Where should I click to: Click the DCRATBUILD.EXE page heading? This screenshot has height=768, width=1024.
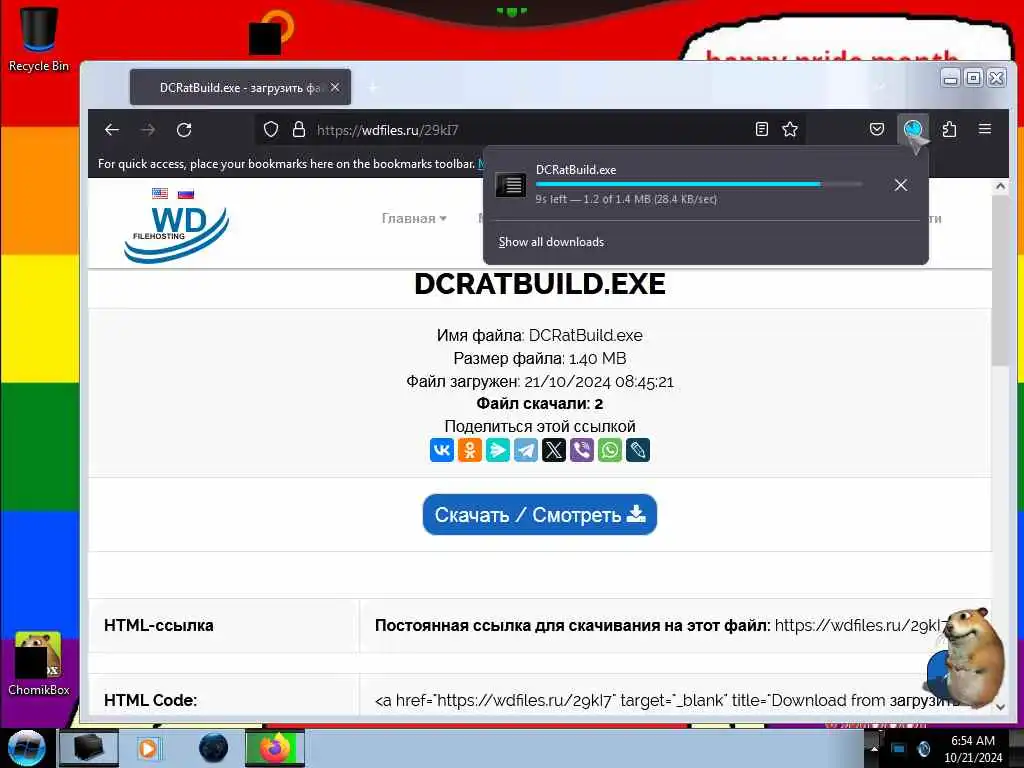tap(539, 284)
